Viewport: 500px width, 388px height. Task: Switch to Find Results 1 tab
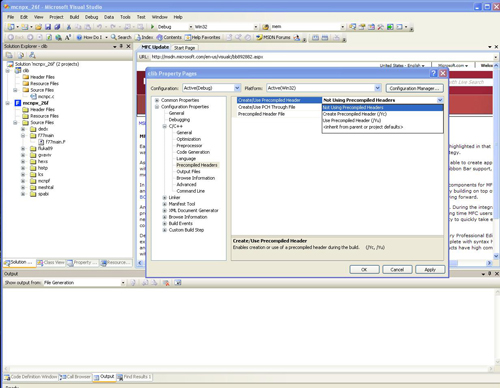[x=134, y=377]
